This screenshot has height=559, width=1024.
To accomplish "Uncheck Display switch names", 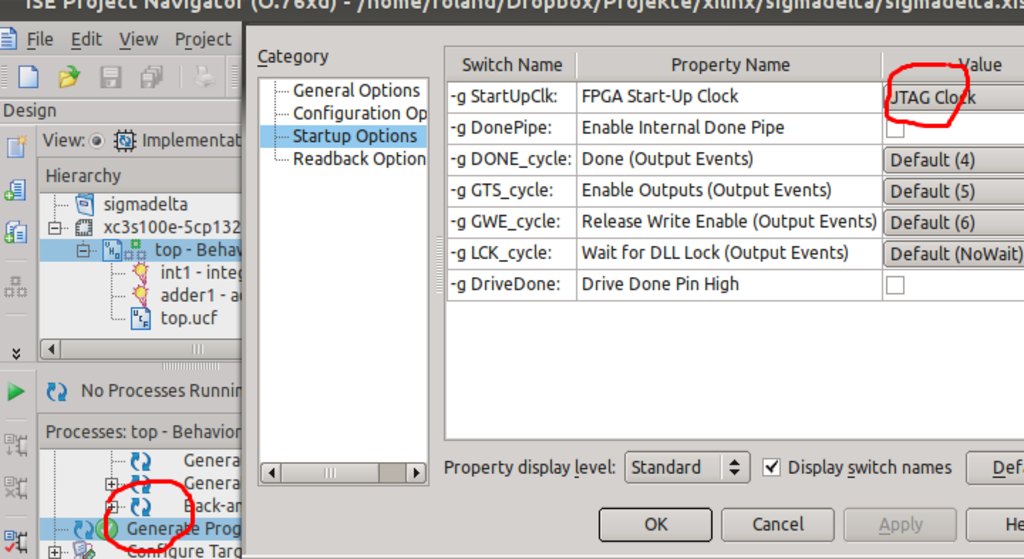I will click(x=771, y=467).
